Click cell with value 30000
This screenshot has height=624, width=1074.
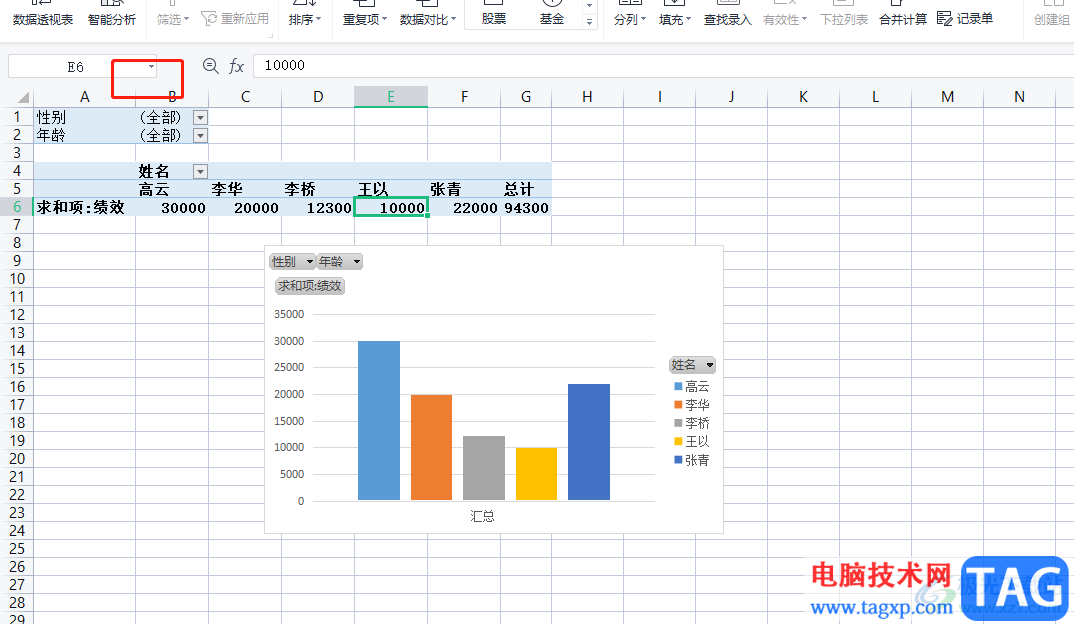pos(172,208)
